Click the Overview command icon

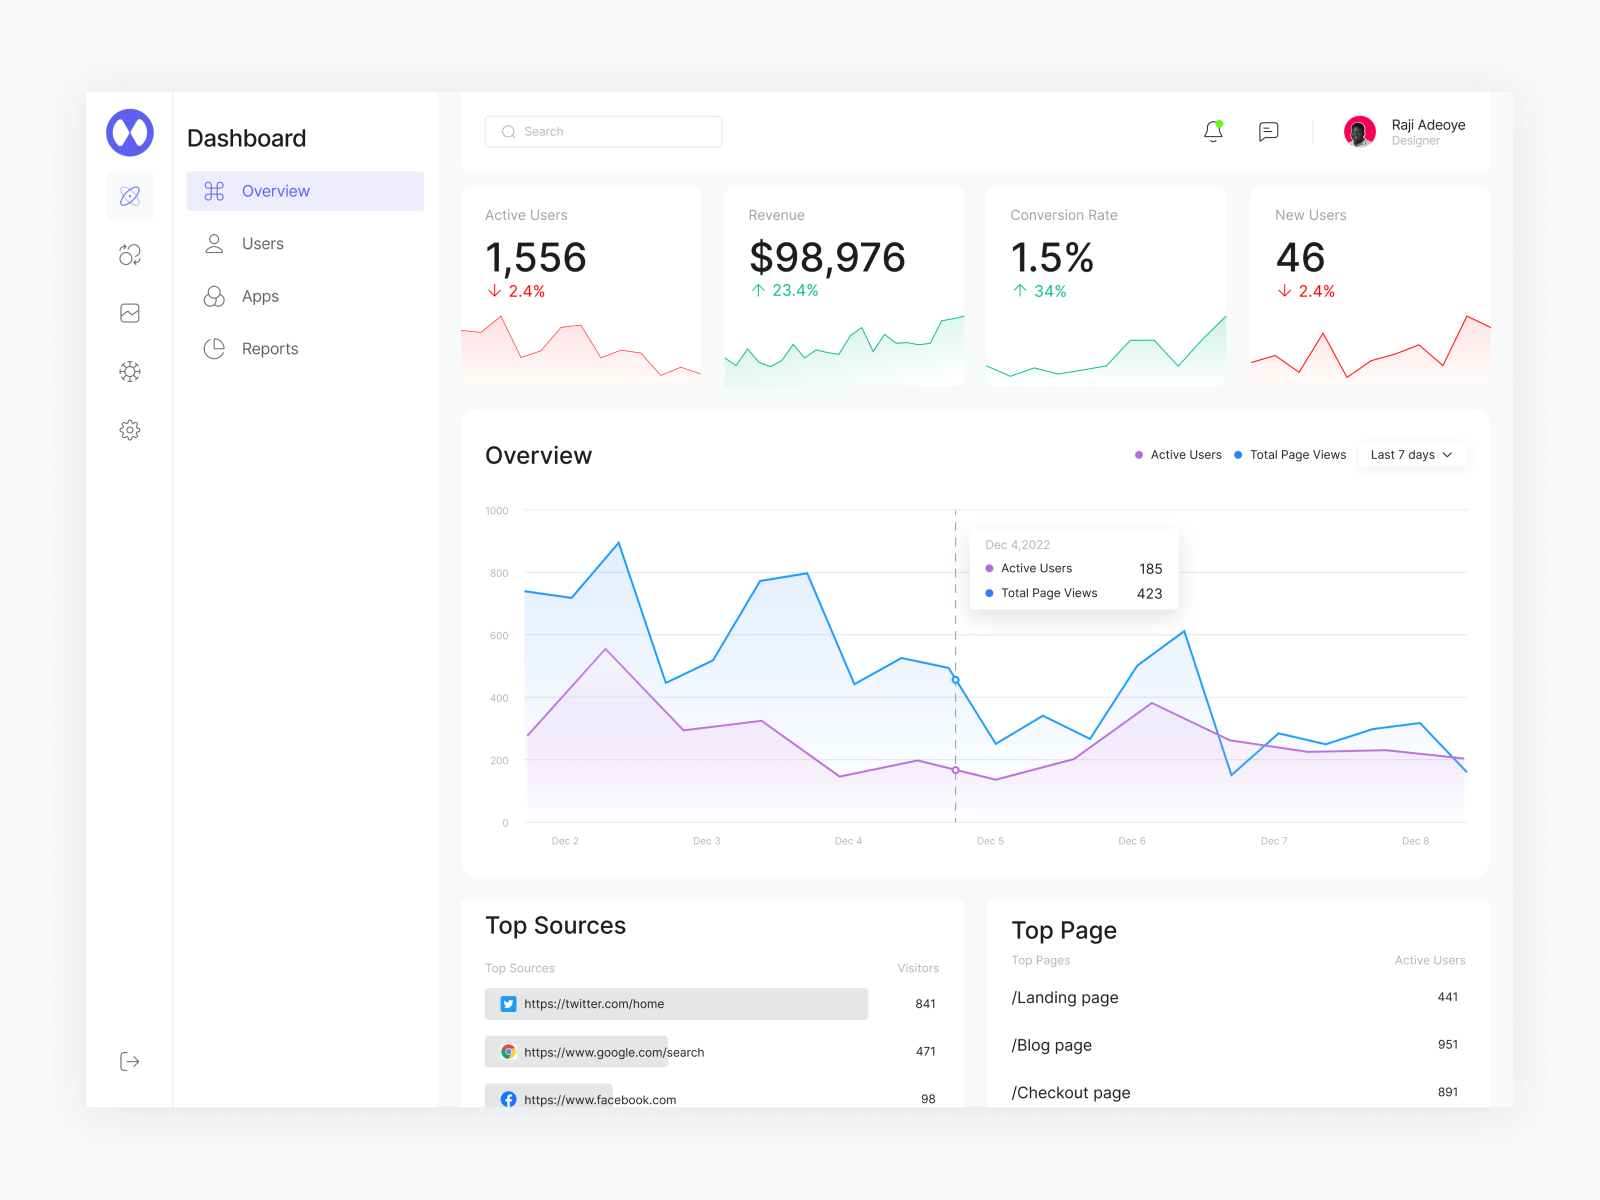(214, 191)
